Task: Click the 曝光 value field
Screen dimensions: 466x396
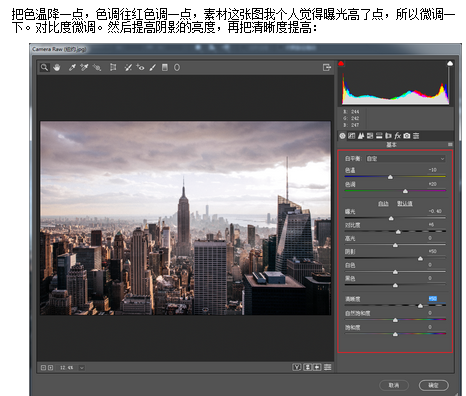Action: tap(435, 211)
